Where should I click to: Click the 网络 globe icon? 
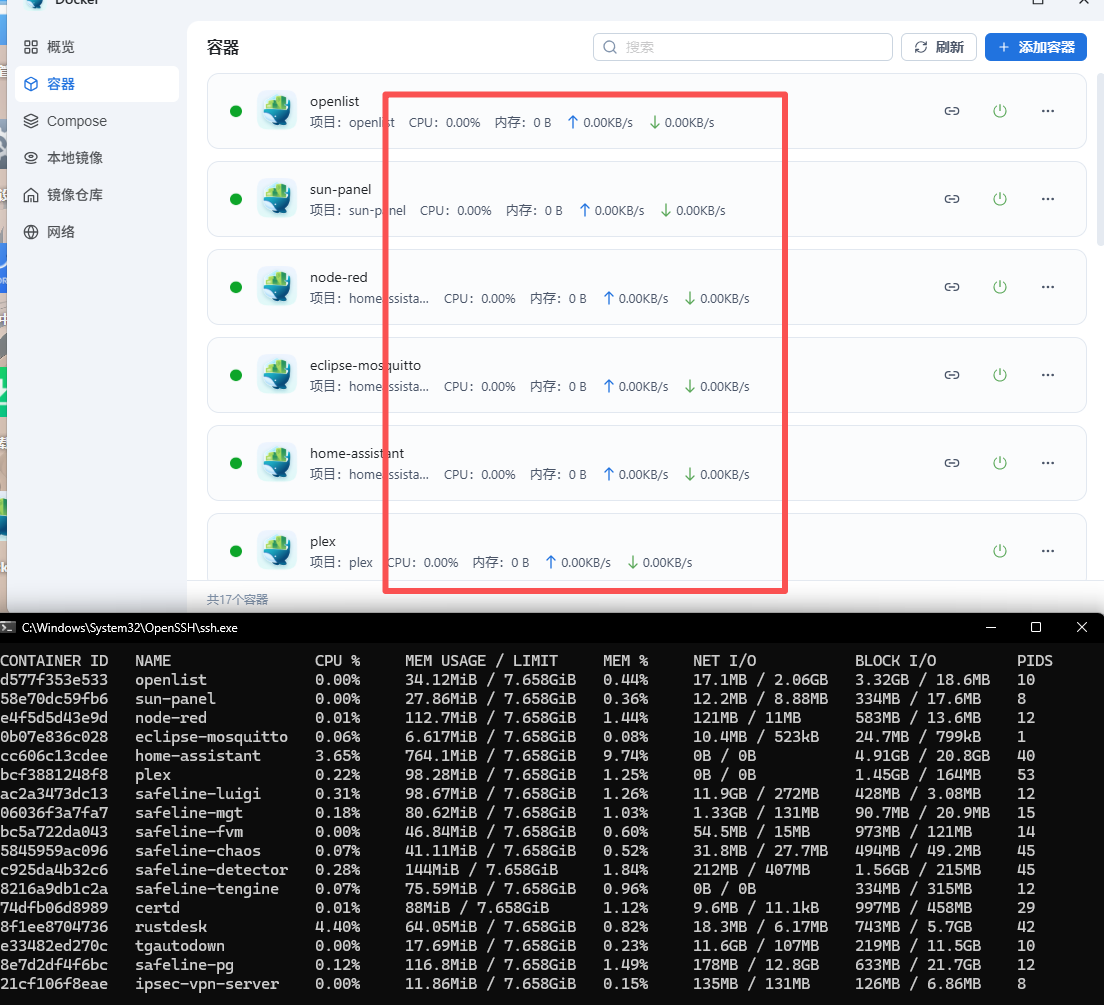pyautogui.click(x=31, y=232)
